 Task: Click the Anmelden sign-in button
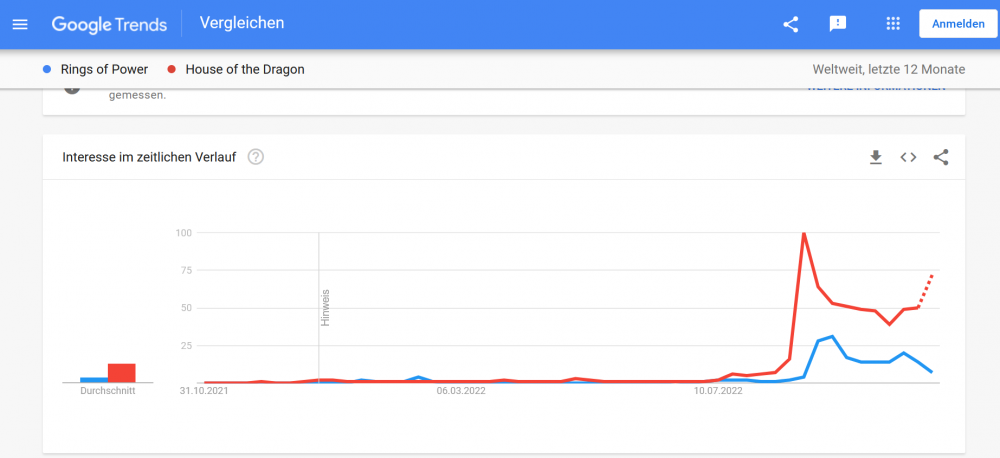tap(957, 24)
